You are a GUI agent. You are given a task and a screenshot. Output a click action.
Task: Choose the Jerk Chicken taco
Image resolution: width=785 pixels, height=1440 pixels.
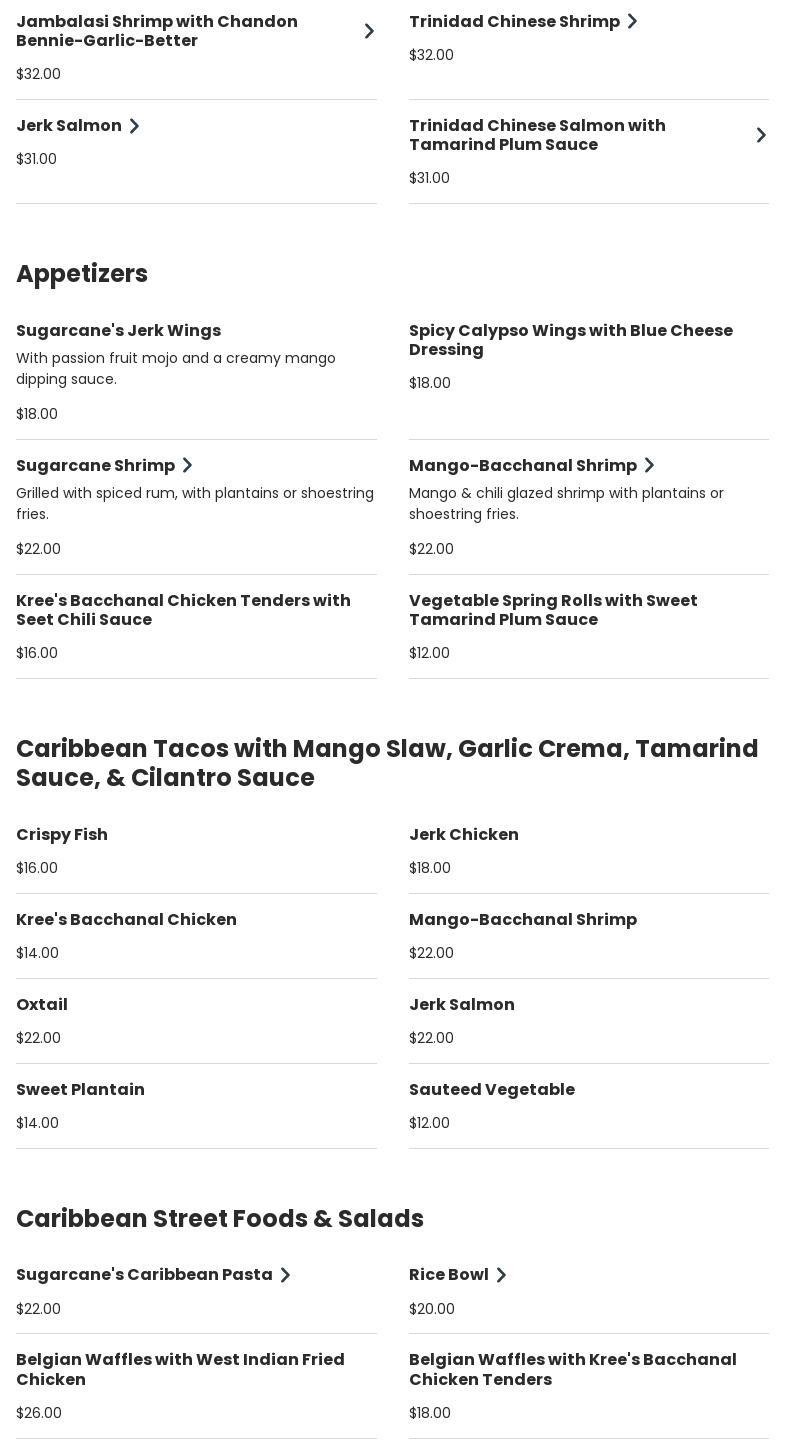pos(463,835)
